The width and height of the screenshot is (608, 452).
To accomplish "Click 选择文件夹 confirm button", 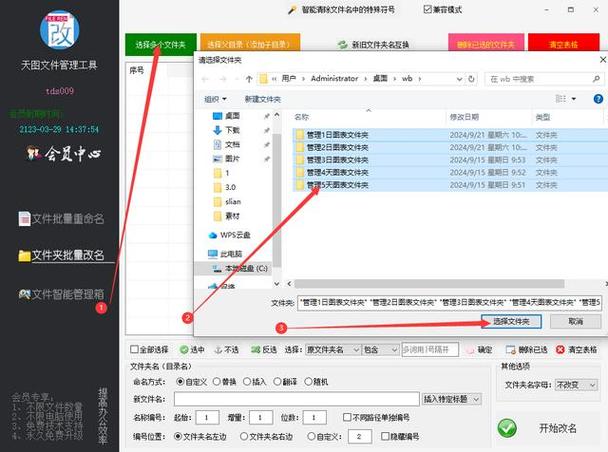I will (x=511, y=321).
